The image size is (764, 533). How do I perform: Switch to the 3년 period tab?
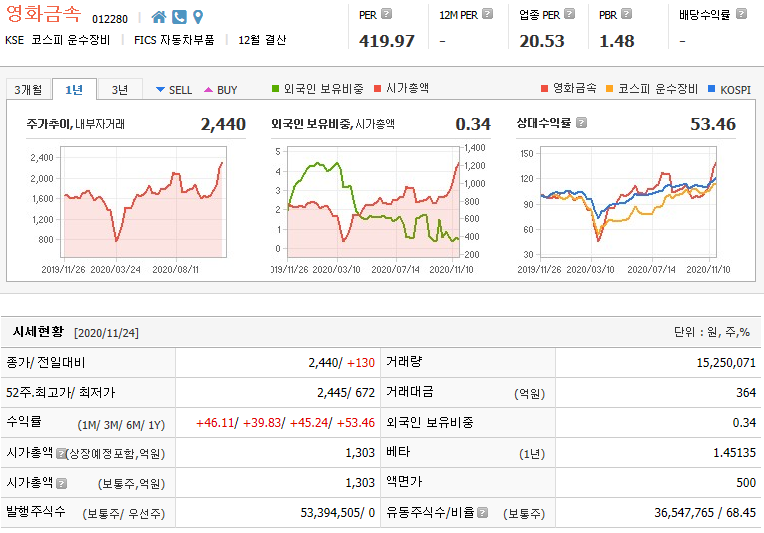pyautogui.click(x=120, y=90)
